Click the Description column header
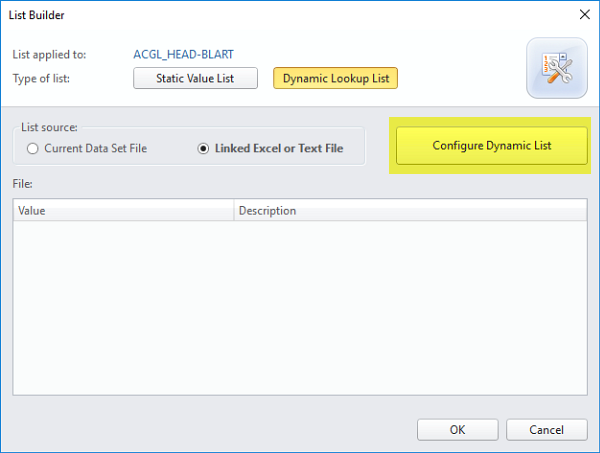Screen dimensions: 600x453 (410, 210)
